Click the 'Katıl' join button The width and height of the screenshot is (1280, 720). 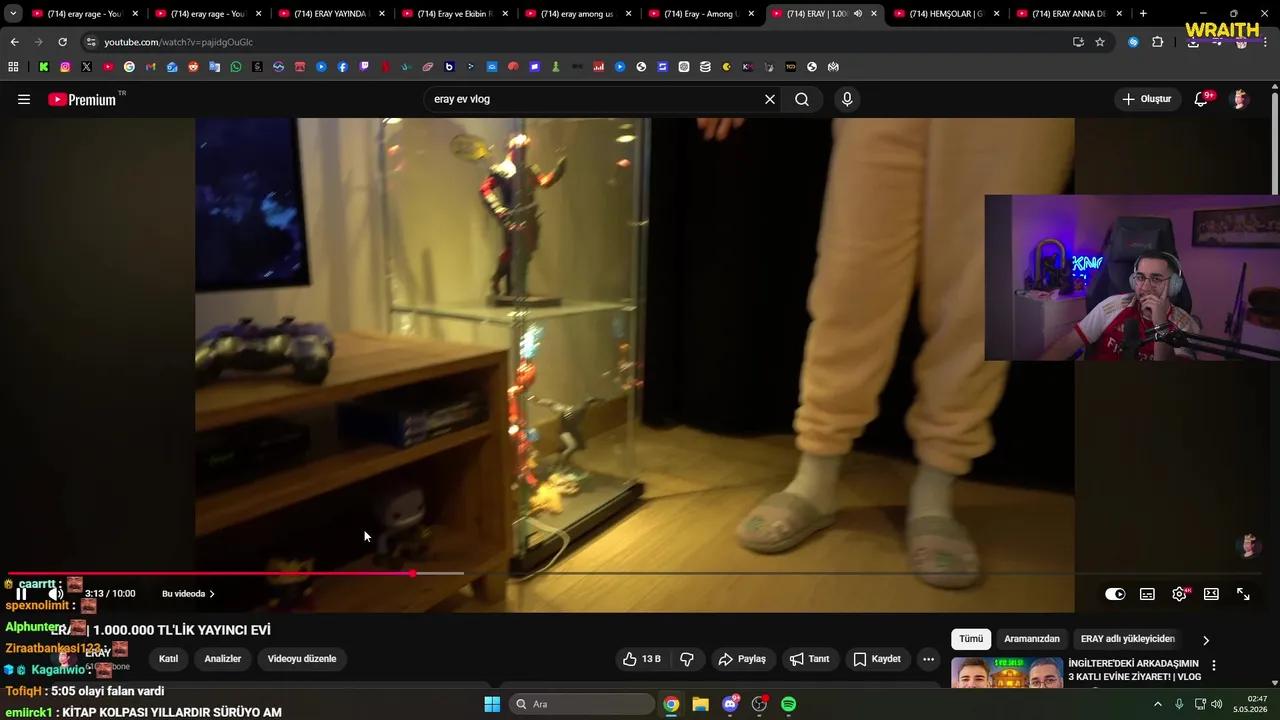(x=168, y=659)
